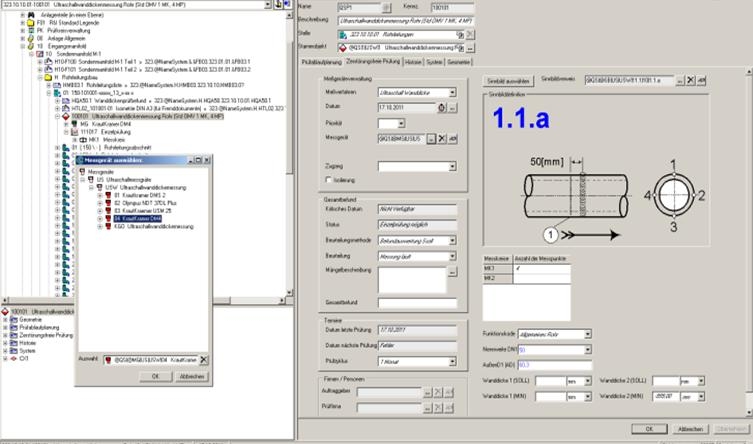Click the folder icon for Rohrleitungsbau in the tree

click(x=50, y=75)
